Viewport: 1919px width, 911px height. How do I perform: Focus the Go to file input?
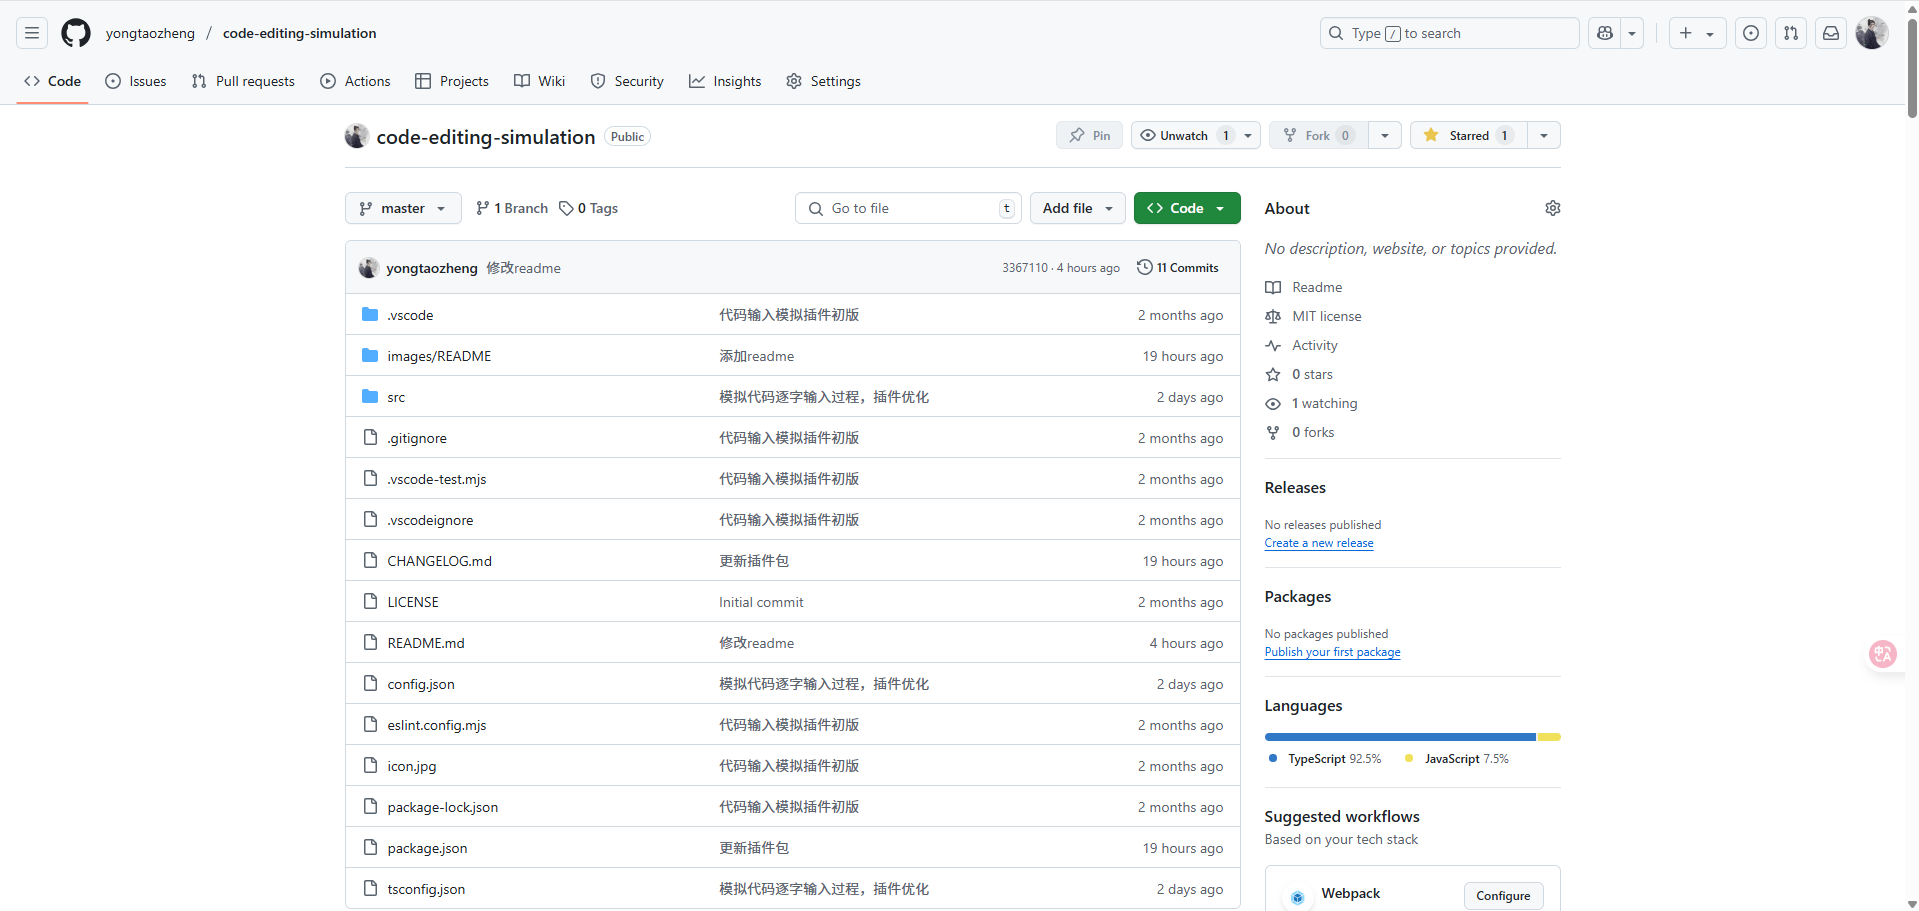coord(908,208)
